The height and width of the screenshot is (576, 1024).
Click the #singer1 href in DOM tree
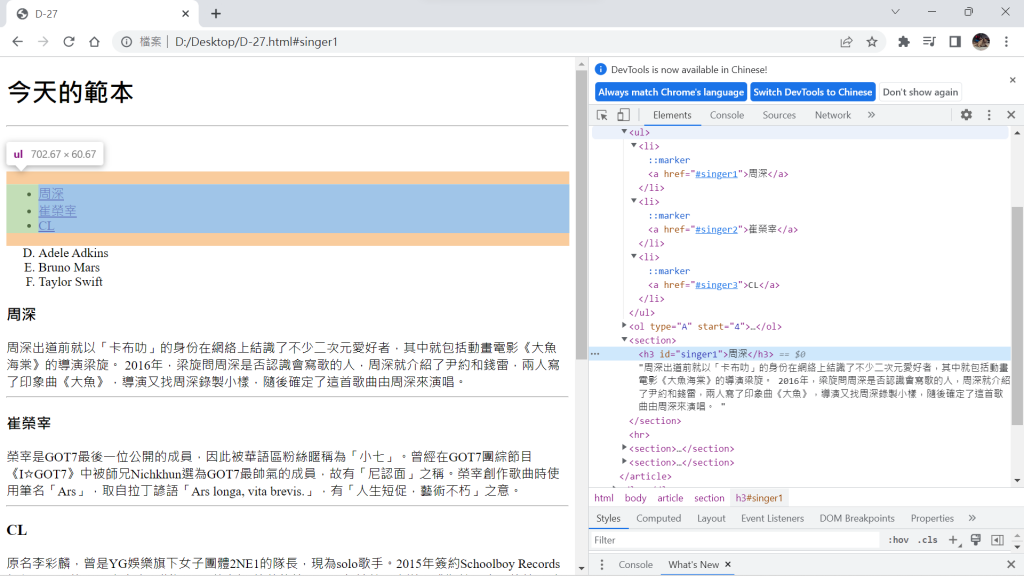[716, 174]
